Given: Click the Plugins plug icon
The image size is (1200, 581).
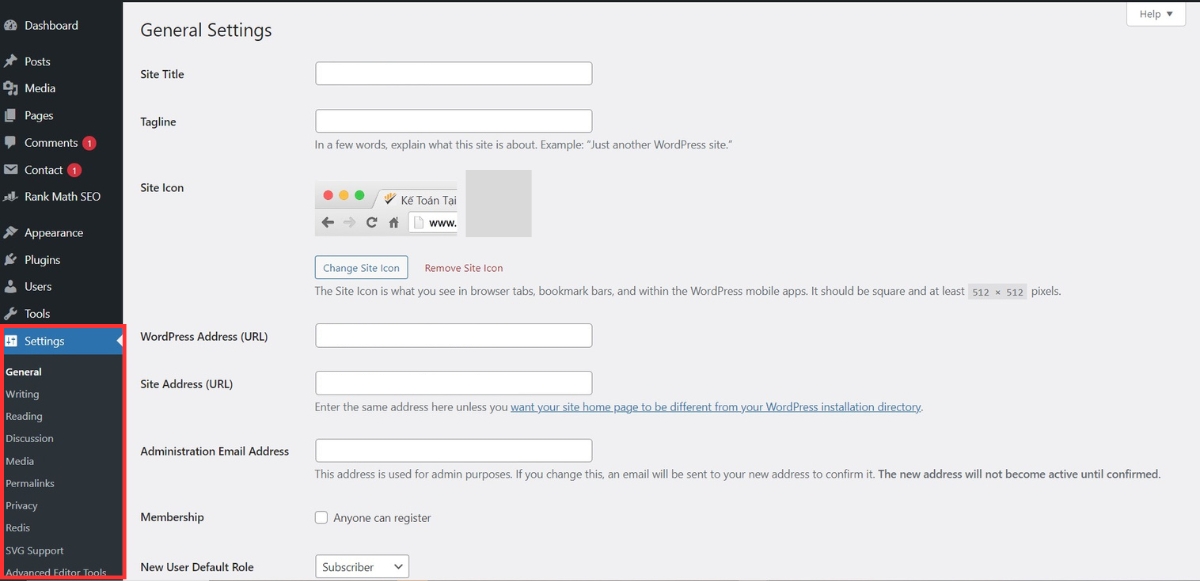Looking at the screenshot, I should (10, 260).
